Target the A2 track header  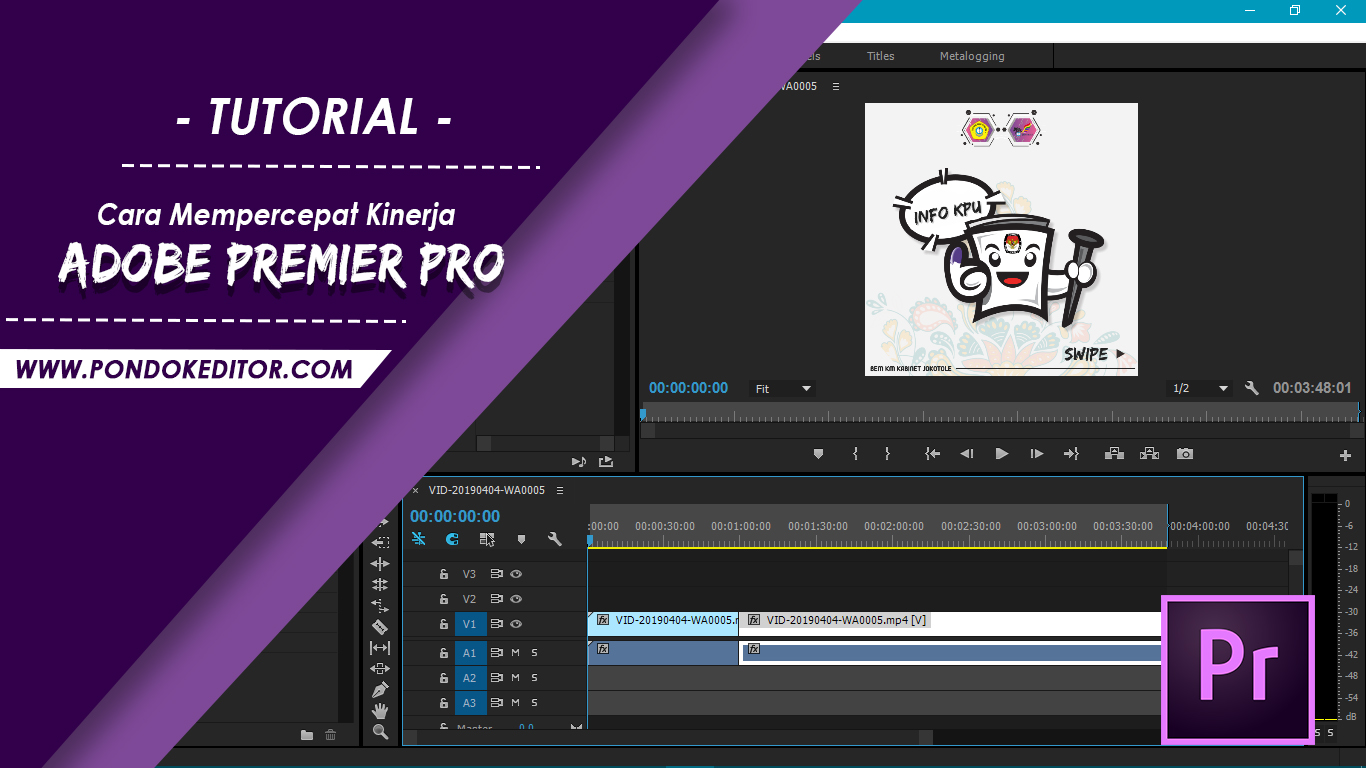coord(470,678)
